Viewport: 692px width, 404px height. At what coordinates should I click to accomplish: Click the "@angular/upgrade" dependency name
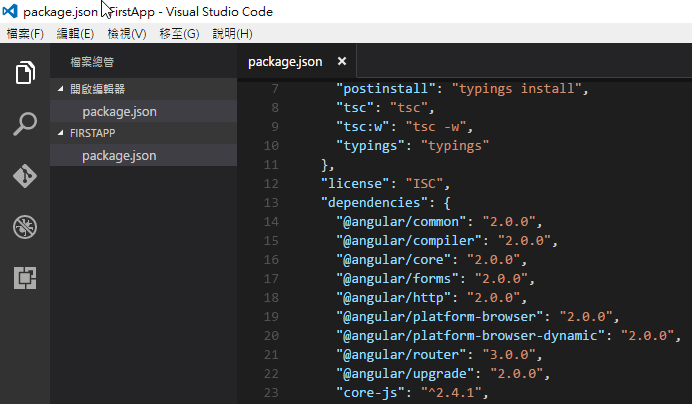coord(405,374)
